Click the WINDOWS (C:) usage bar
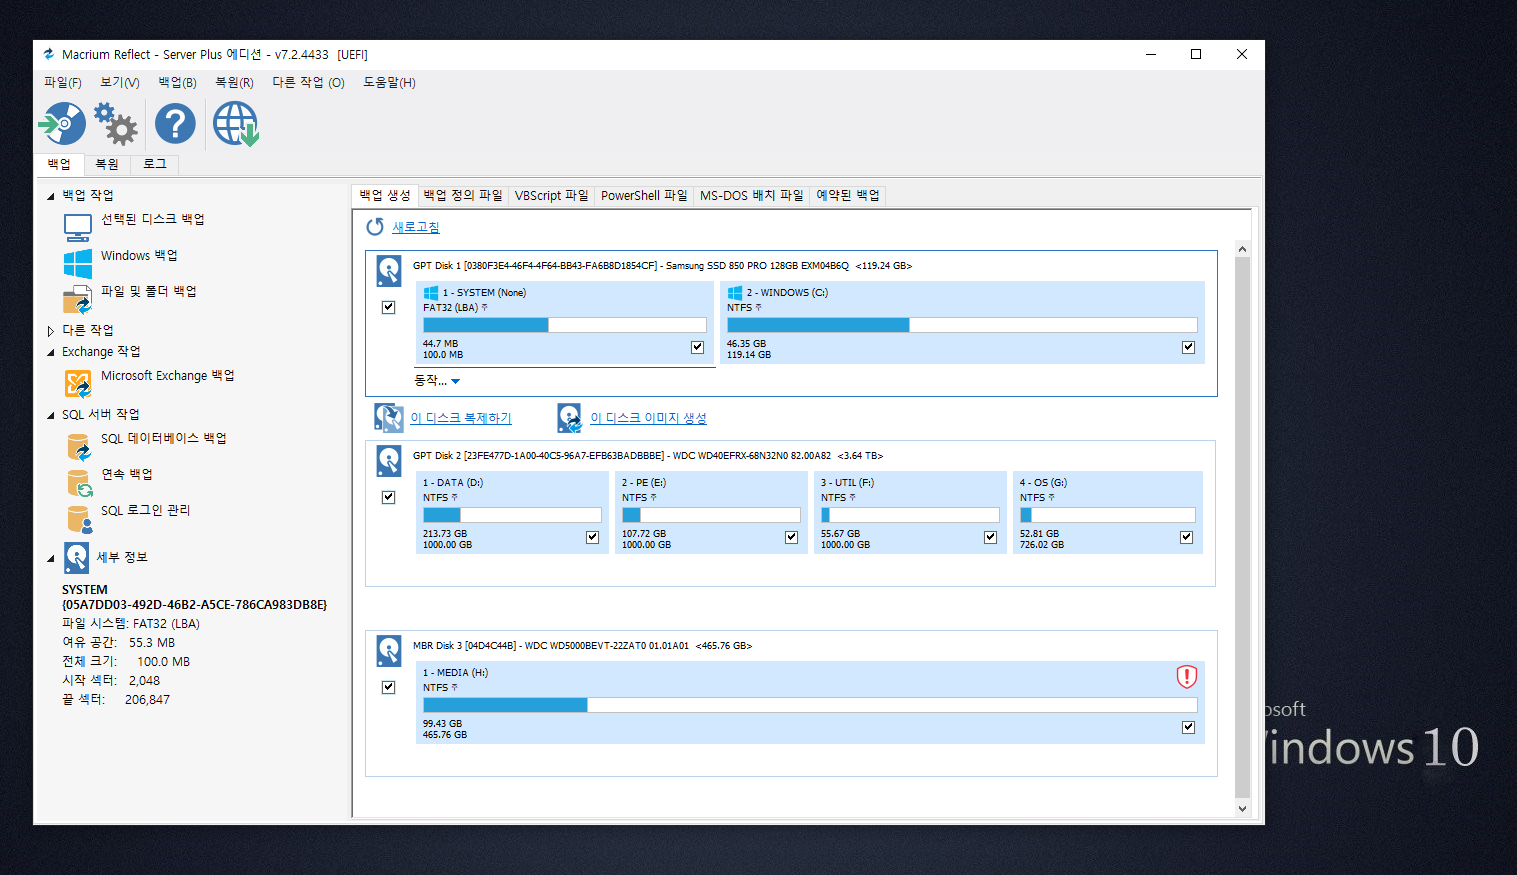 point(962,325)
